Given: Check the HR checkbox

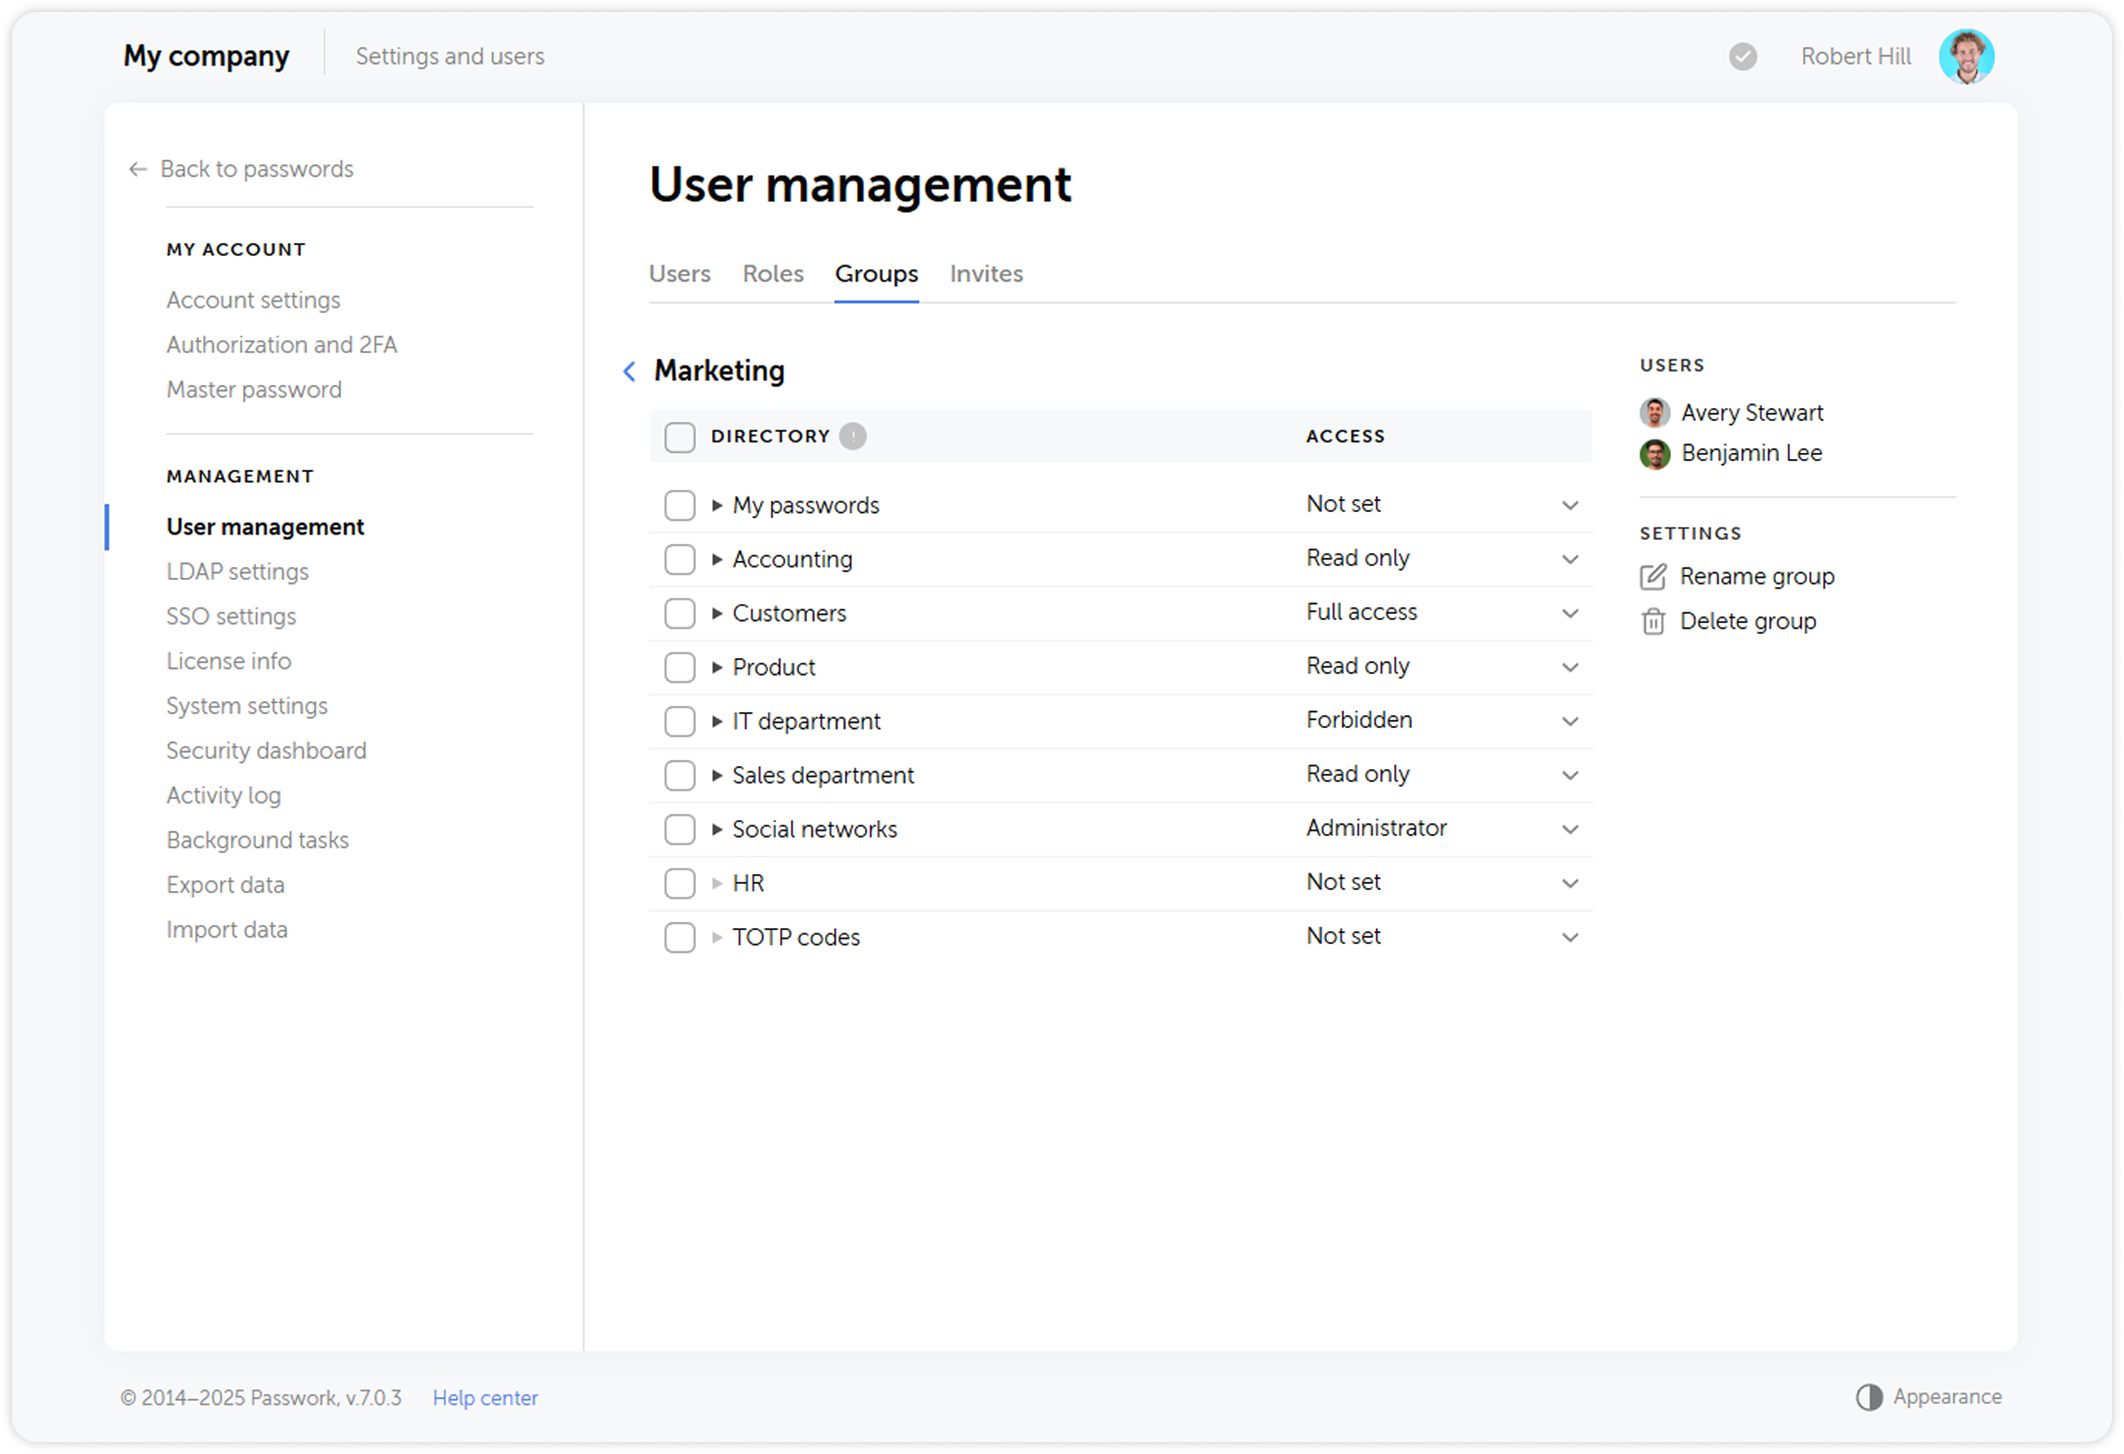Looking at the screenshot, I should point(680,883).
